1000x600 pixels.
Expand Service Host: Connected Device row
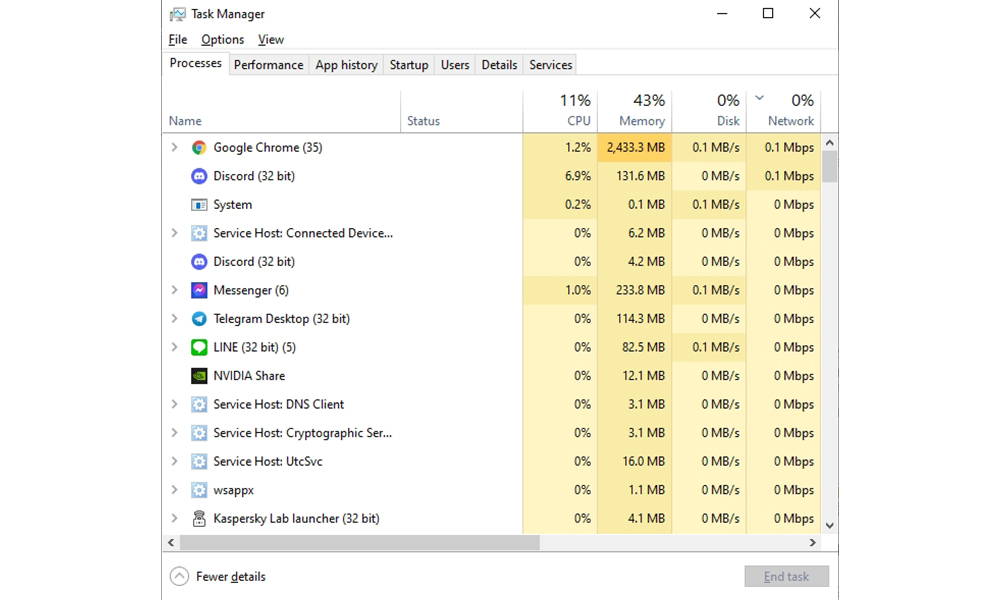pyautogui.click(x=174, y=233)
